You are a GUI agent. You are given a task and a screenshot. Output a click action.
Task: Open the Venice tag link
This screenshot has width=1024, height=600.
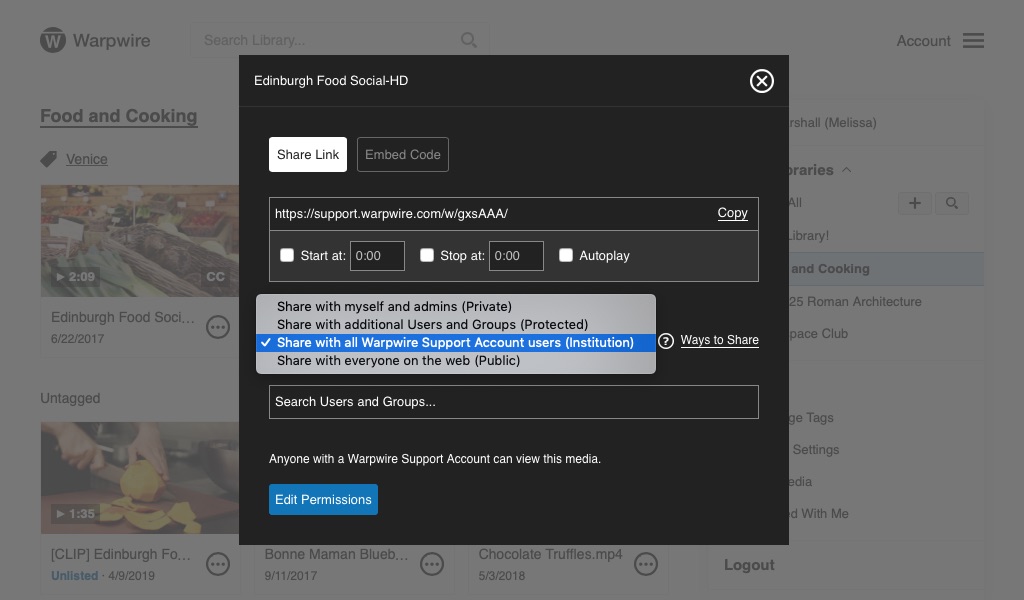point(87,159)
